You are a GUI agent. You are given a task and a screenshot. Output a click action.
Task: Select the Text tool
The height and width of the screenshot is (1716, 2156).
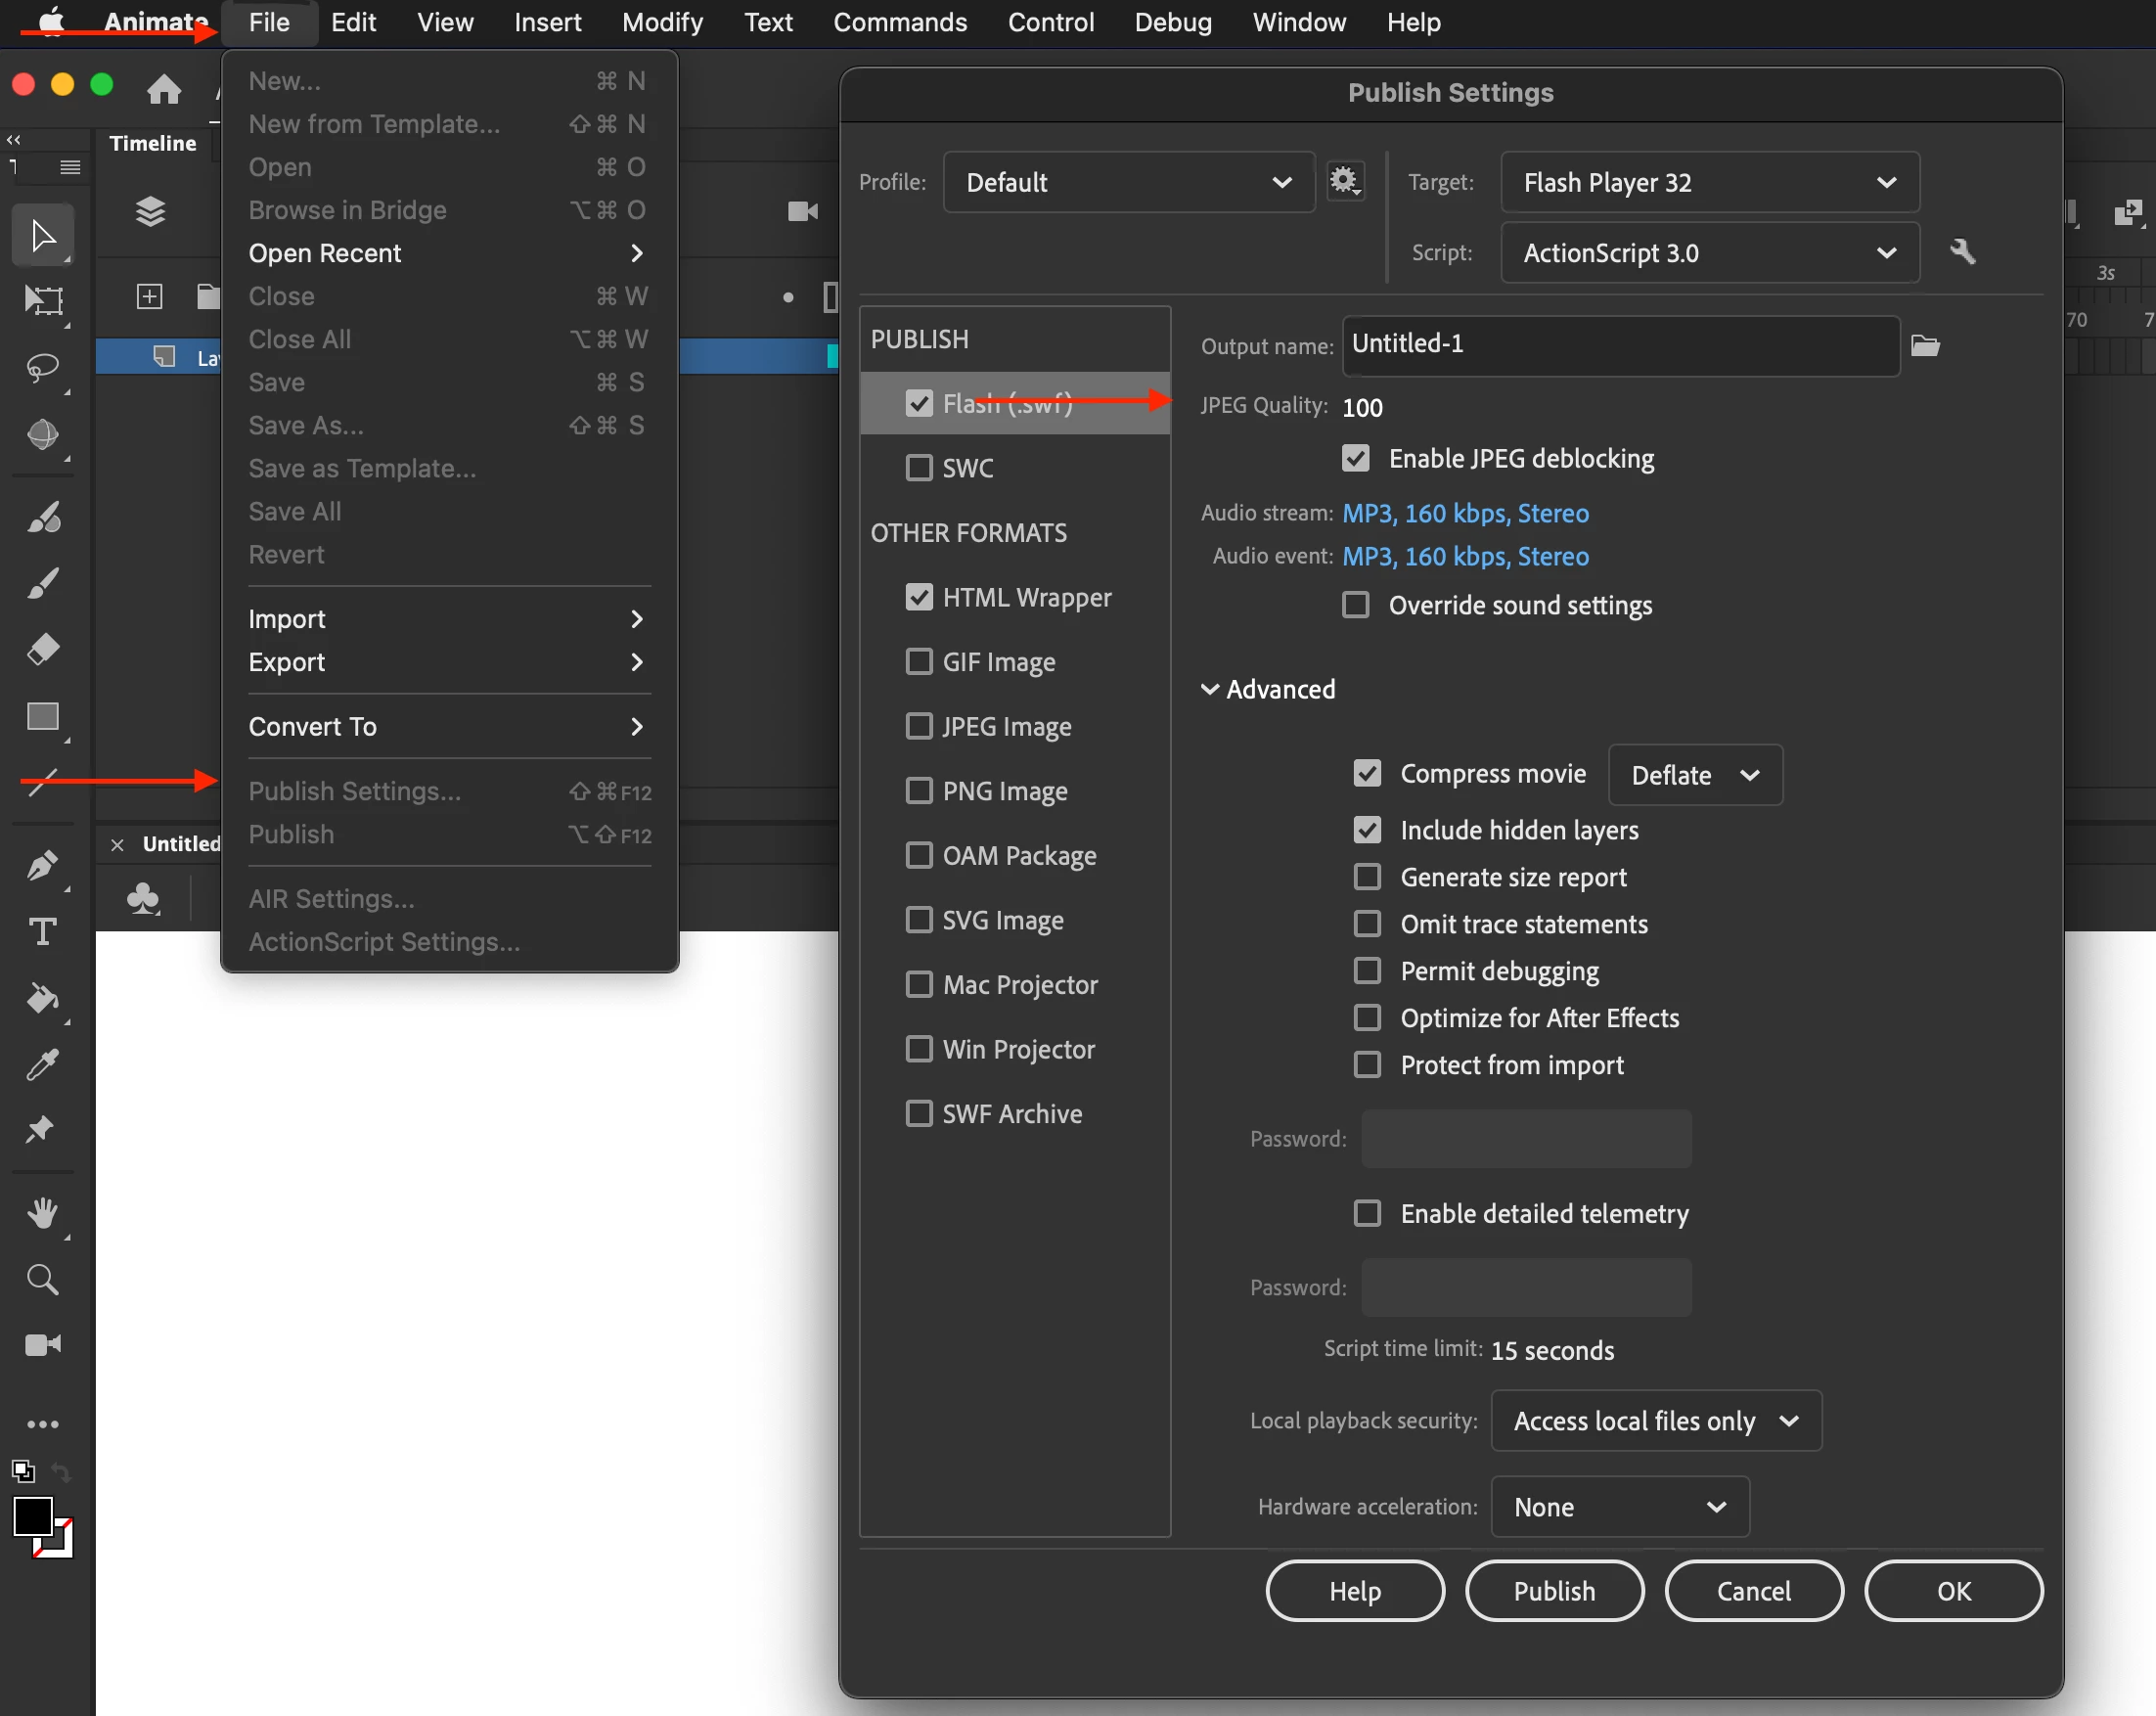point(42,932)
